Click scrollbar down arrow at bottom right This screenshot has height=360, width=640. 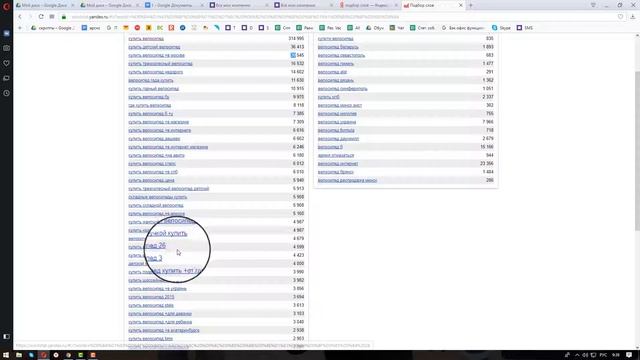(637, 347)
